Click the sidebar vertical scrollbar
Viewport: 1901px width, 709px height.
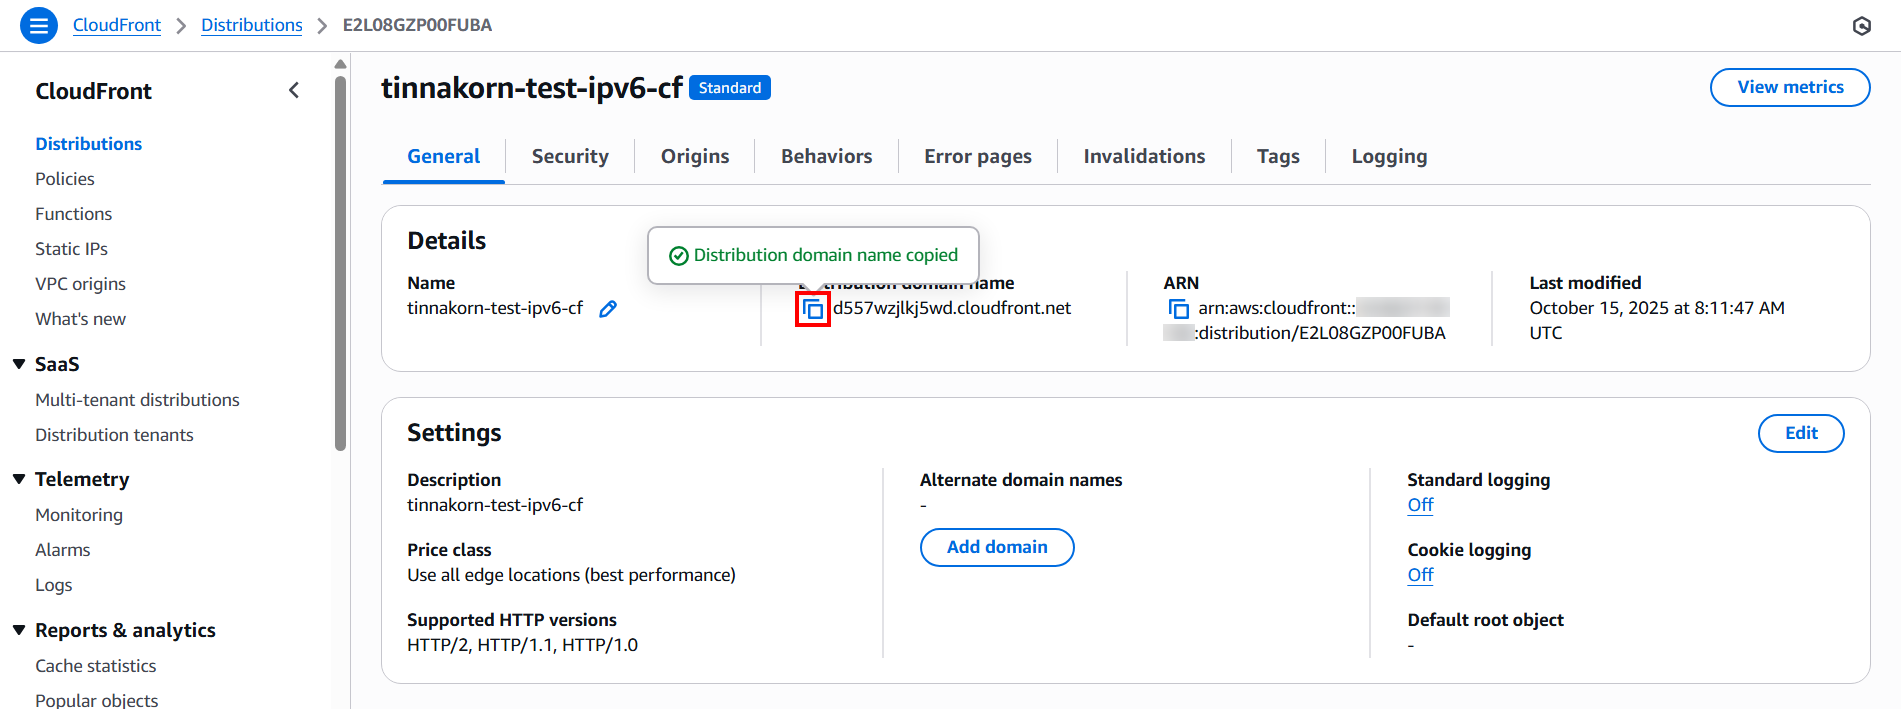(x=340, y=260)
